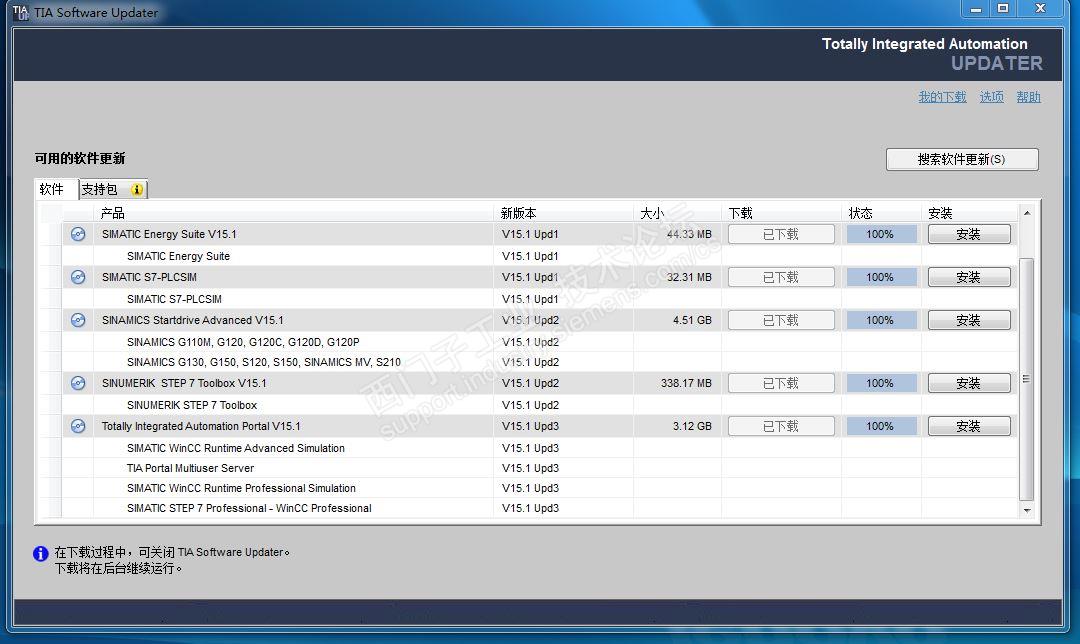Click the blue information icon beside the download note
1080x644 pixels.
(41, 553)
